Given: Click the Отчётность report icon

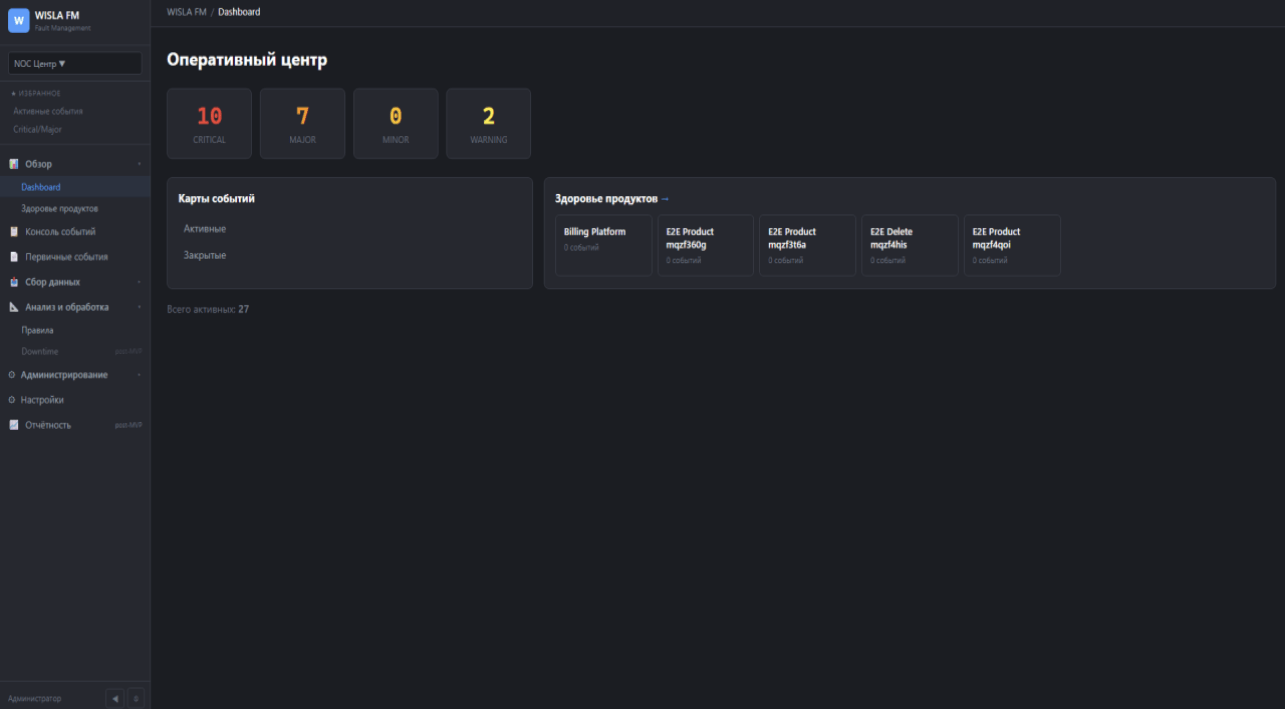Looking at the screenshot, I should pos(14,425).
